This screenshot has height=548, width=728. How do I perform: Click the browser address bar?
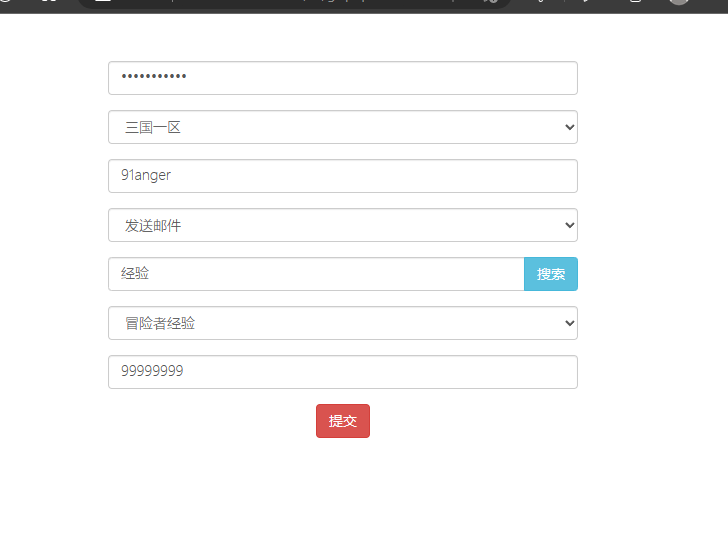tap(300, 2)
